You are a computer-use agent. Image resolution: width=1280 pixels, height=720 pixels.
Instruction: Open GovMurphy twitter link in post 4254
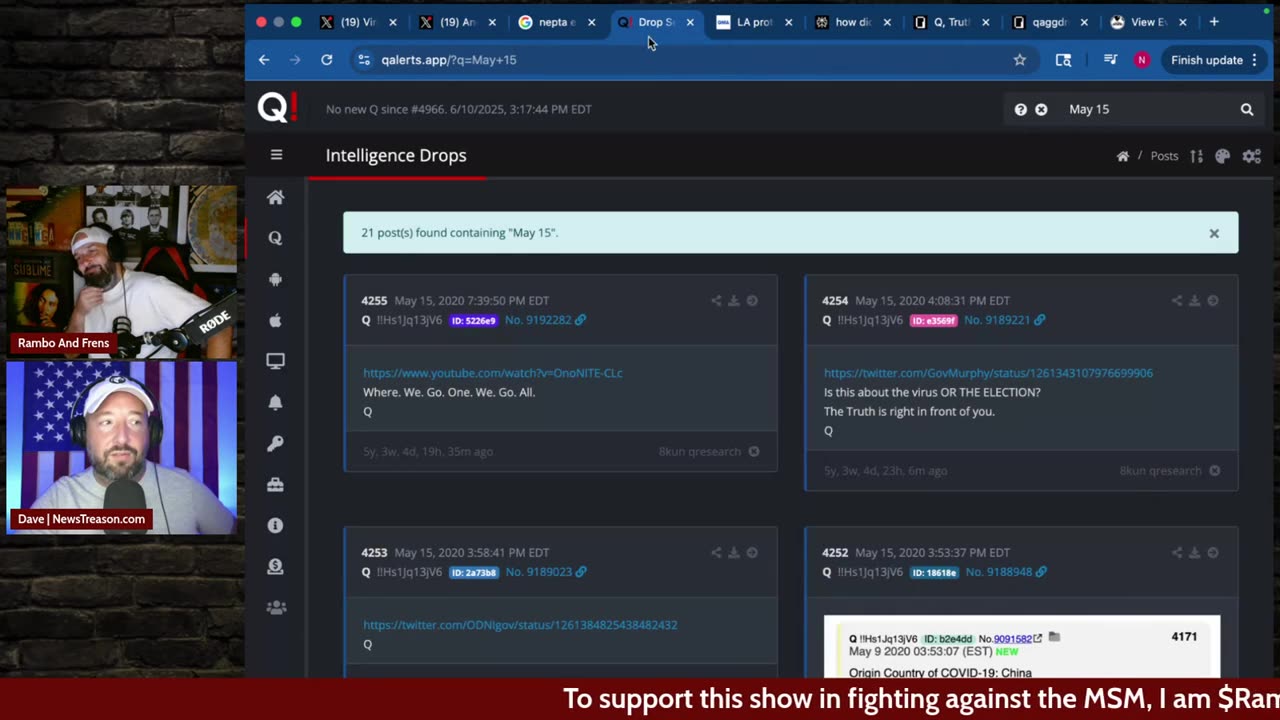988,373
